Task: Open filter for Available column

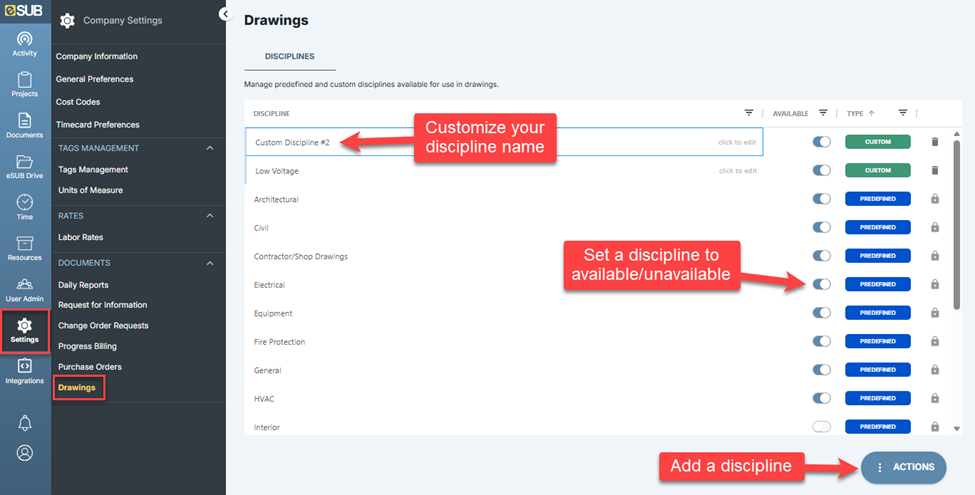Action: tap(823, 113)
